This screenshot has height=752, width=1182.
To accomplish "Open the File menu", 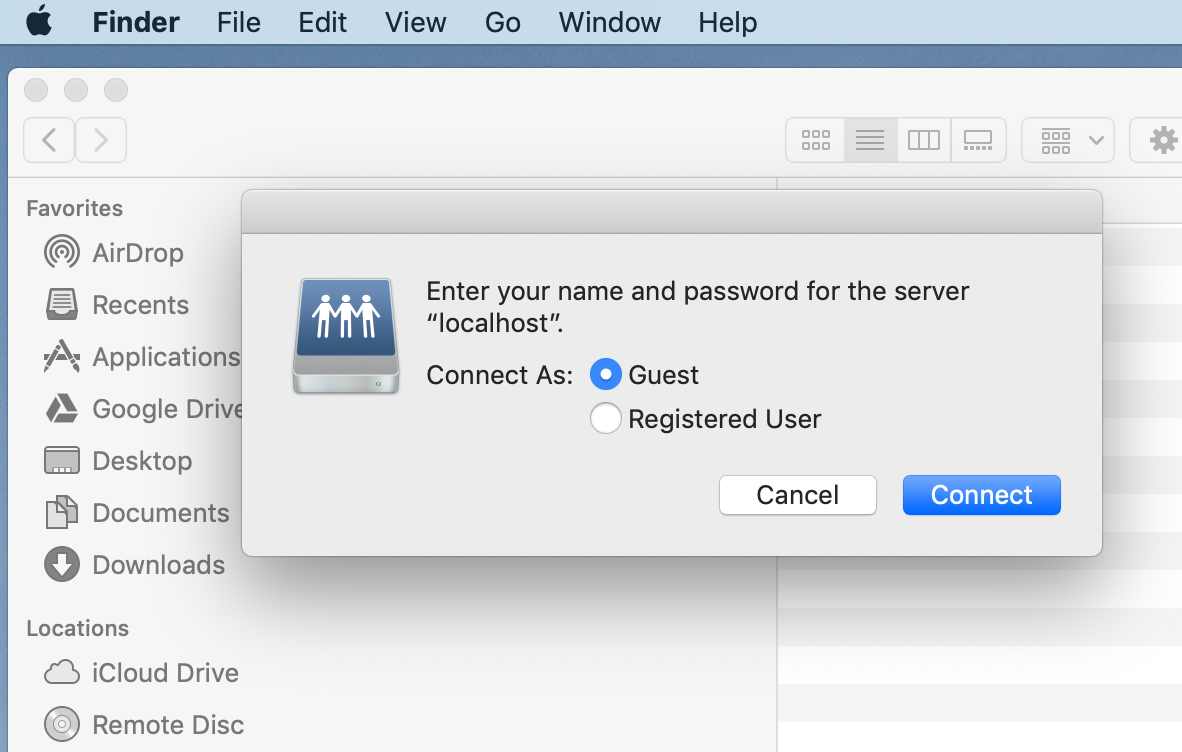I will pos(238,22).
